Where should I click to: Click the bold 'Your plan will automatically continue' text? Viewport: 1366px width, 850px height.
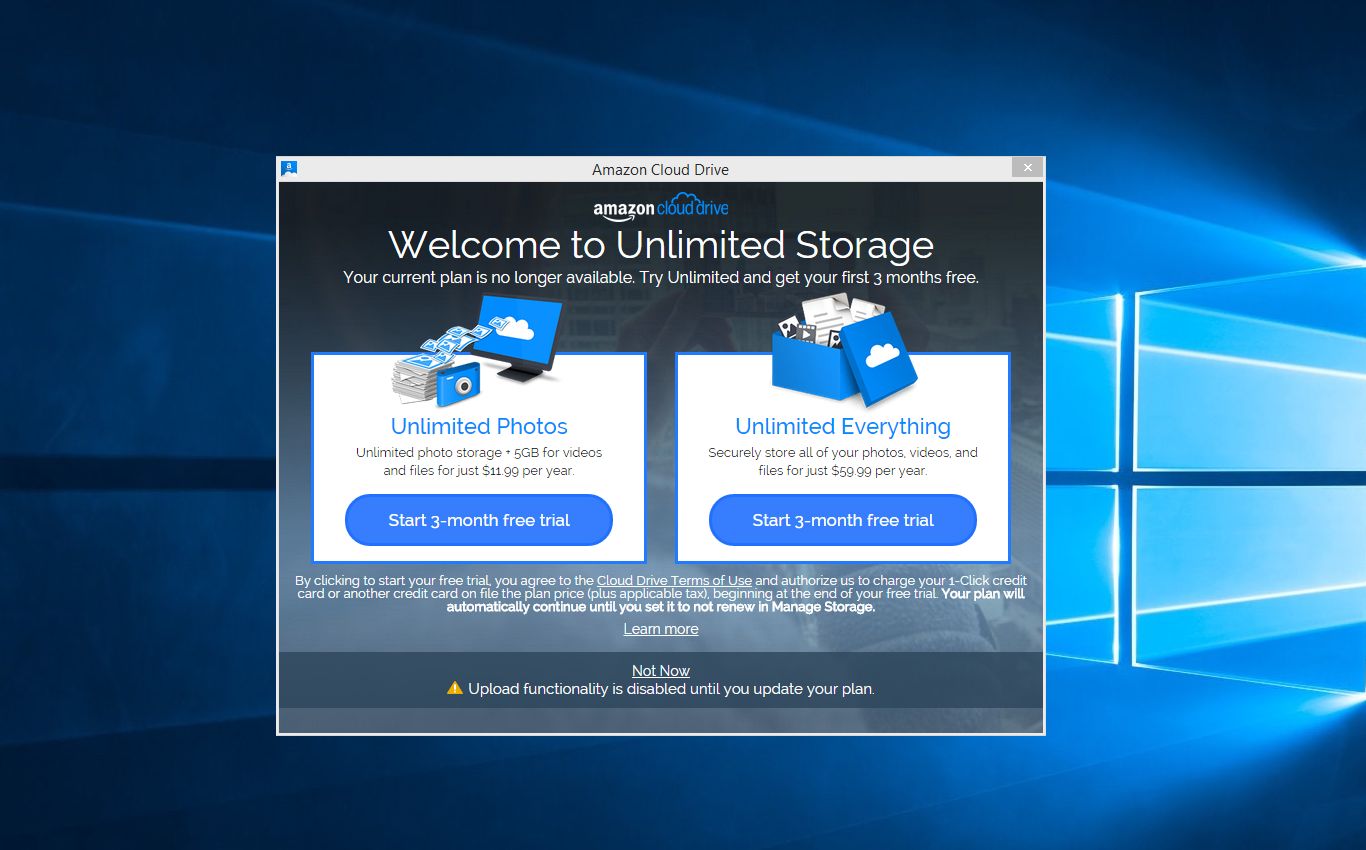click(x=736, y=600)
